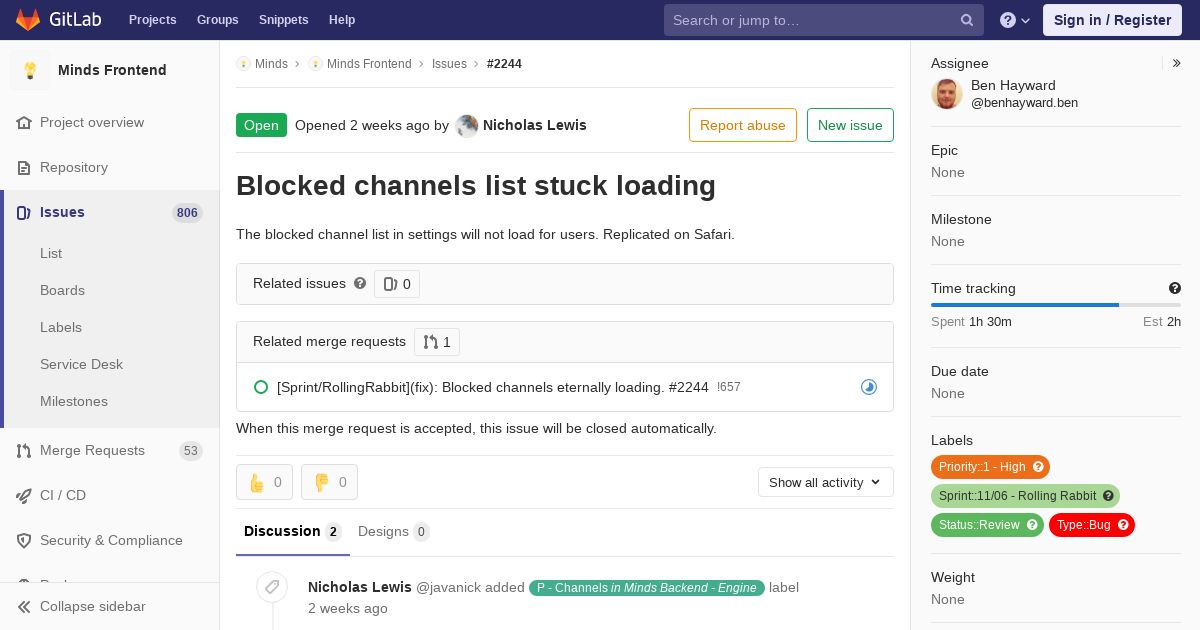This screenshot has width=1200, height=630.
Task: Click the Issues count badge 806
Action: coord(187,212)
